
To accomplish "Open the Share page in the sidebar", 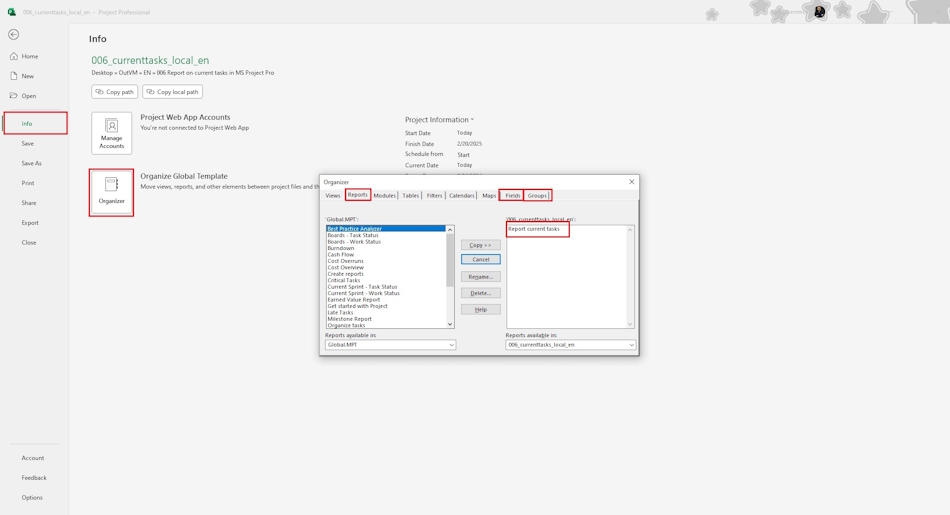I will point(28,203).
